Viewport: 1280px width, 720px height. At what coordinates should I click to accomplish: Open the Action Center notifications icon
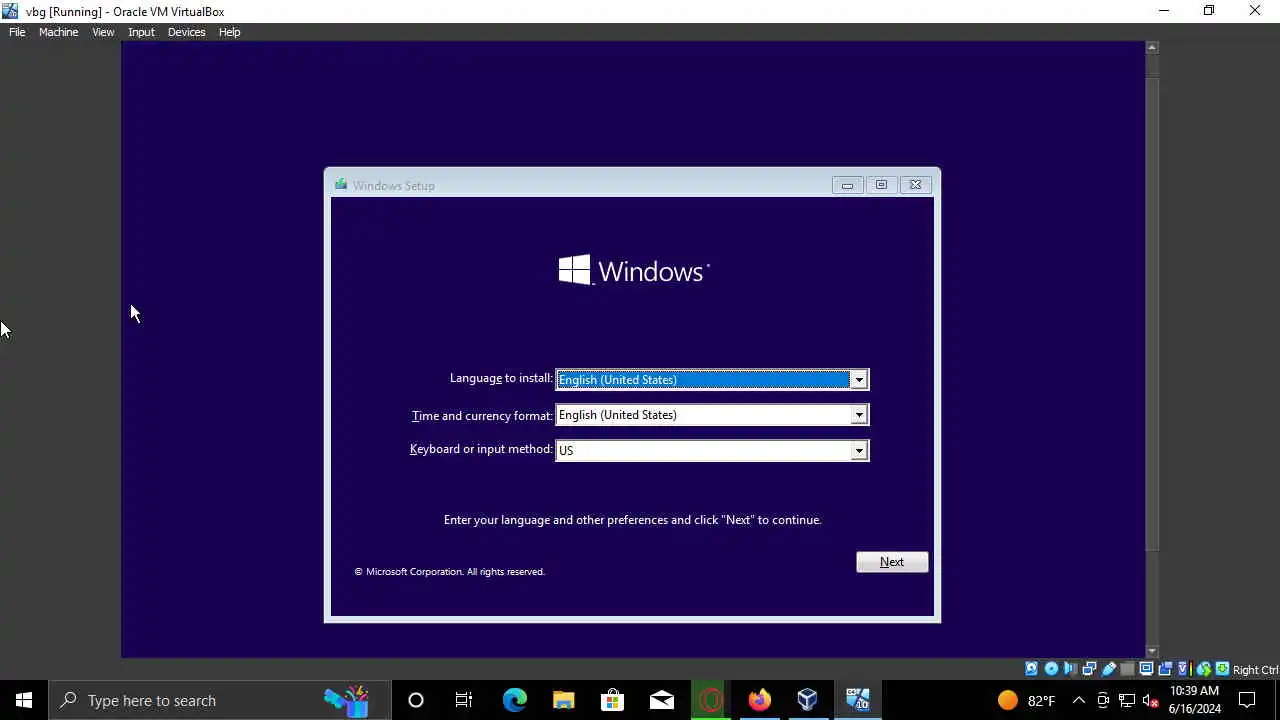pyautogui.click(x=1248, y=700)
